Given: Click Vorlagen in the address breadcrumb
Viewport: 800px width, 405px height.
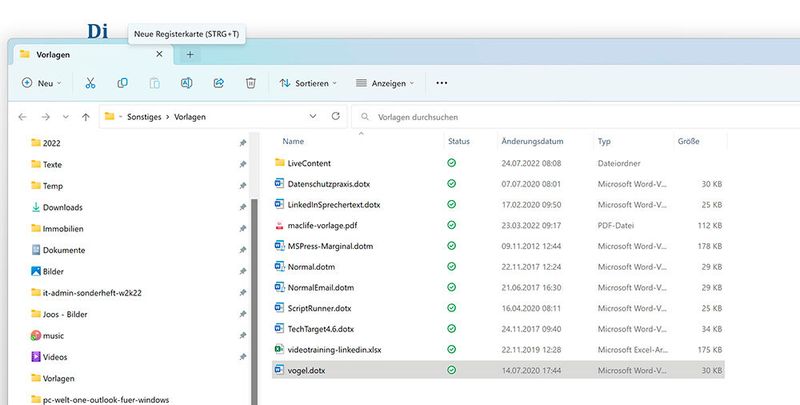Looking at the screenshot, I should pyautogui.click(x=190, y=117).
